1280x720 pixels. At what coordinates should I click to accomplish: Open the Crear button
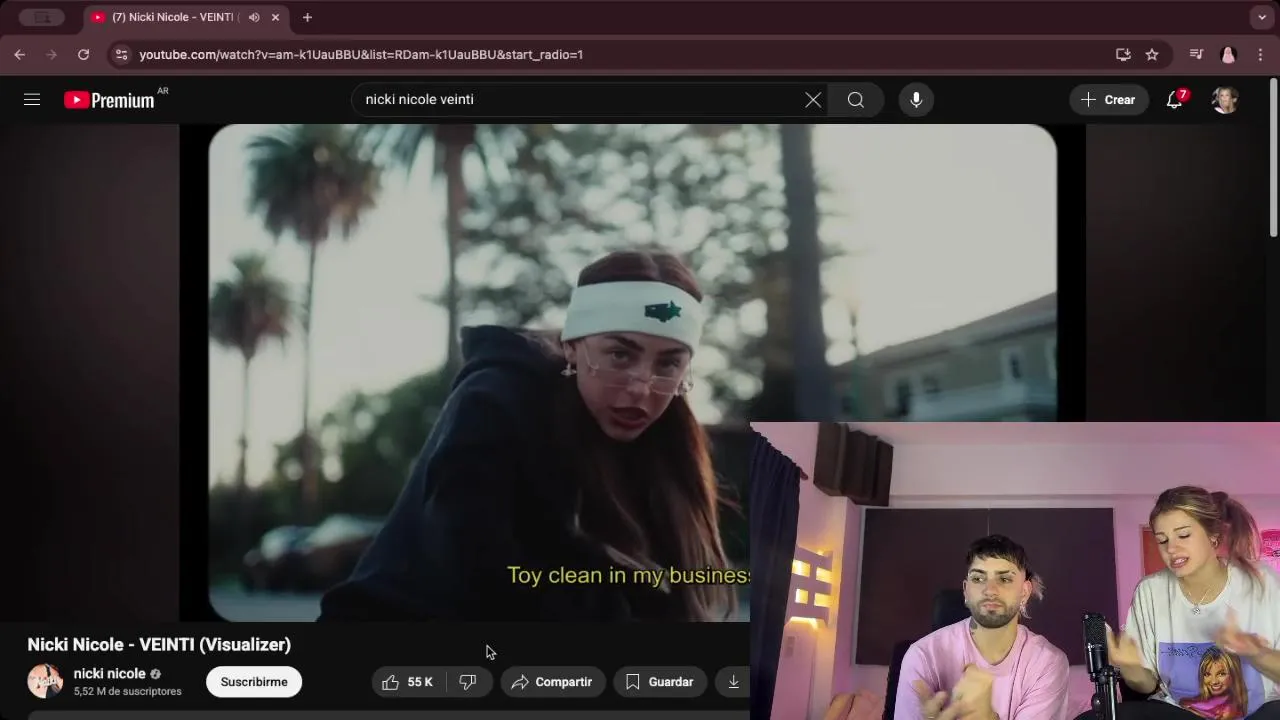1108,100
